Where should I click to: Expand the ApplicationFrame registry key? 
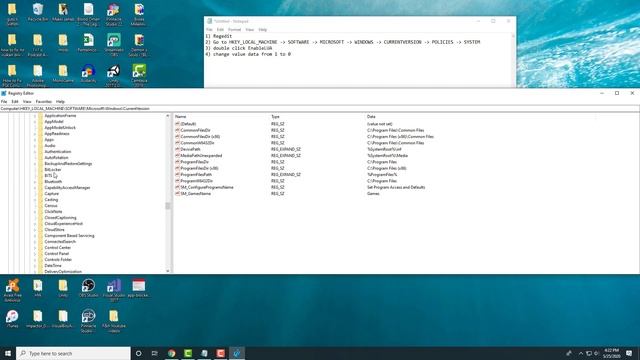point(35,116)
